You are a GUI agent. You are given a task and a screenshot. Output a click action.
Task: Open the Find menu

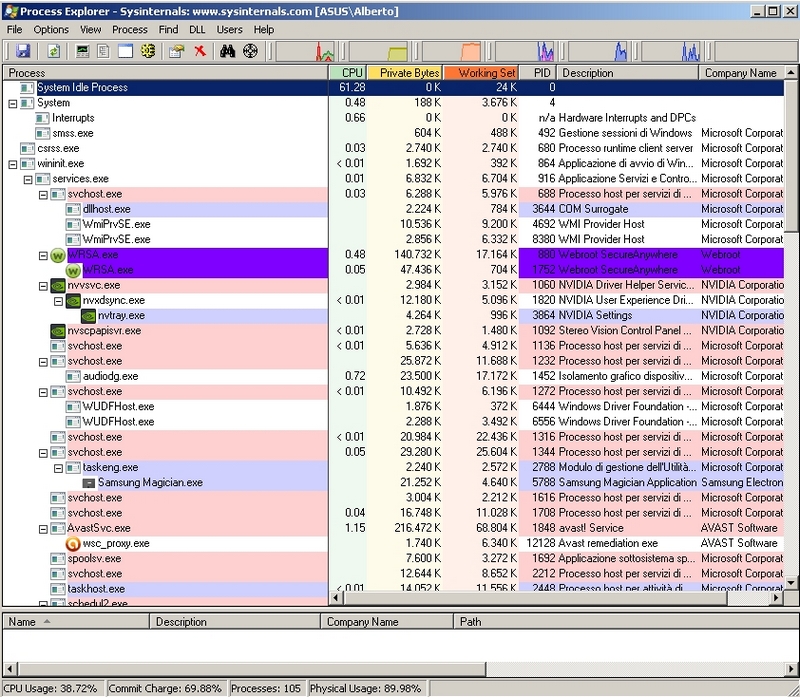[x=168, y=30]
